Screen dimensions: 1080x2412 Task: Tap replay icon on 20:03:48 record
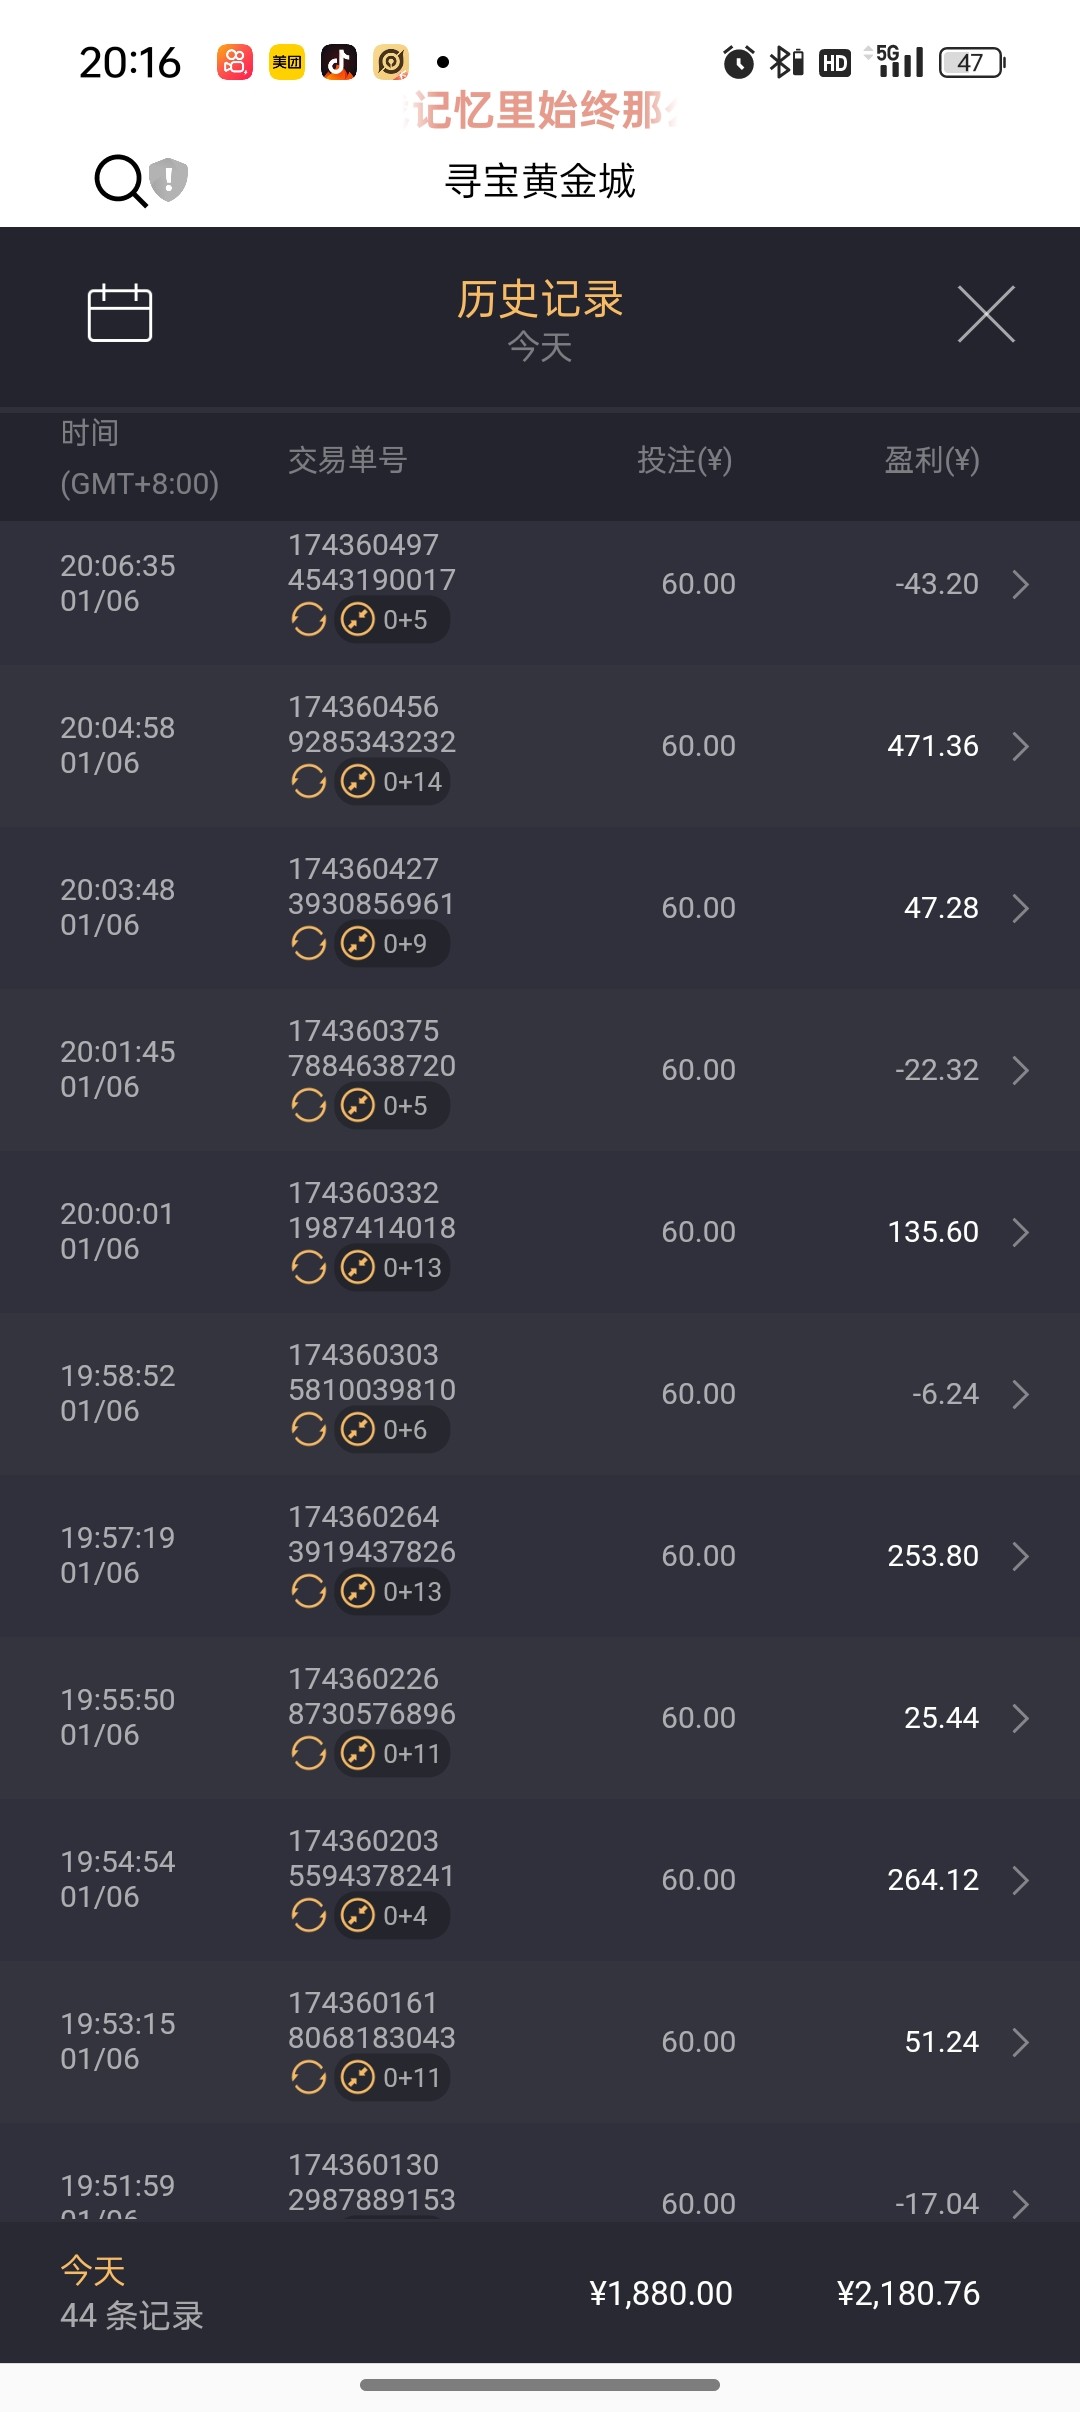click(x=308, y=944)
